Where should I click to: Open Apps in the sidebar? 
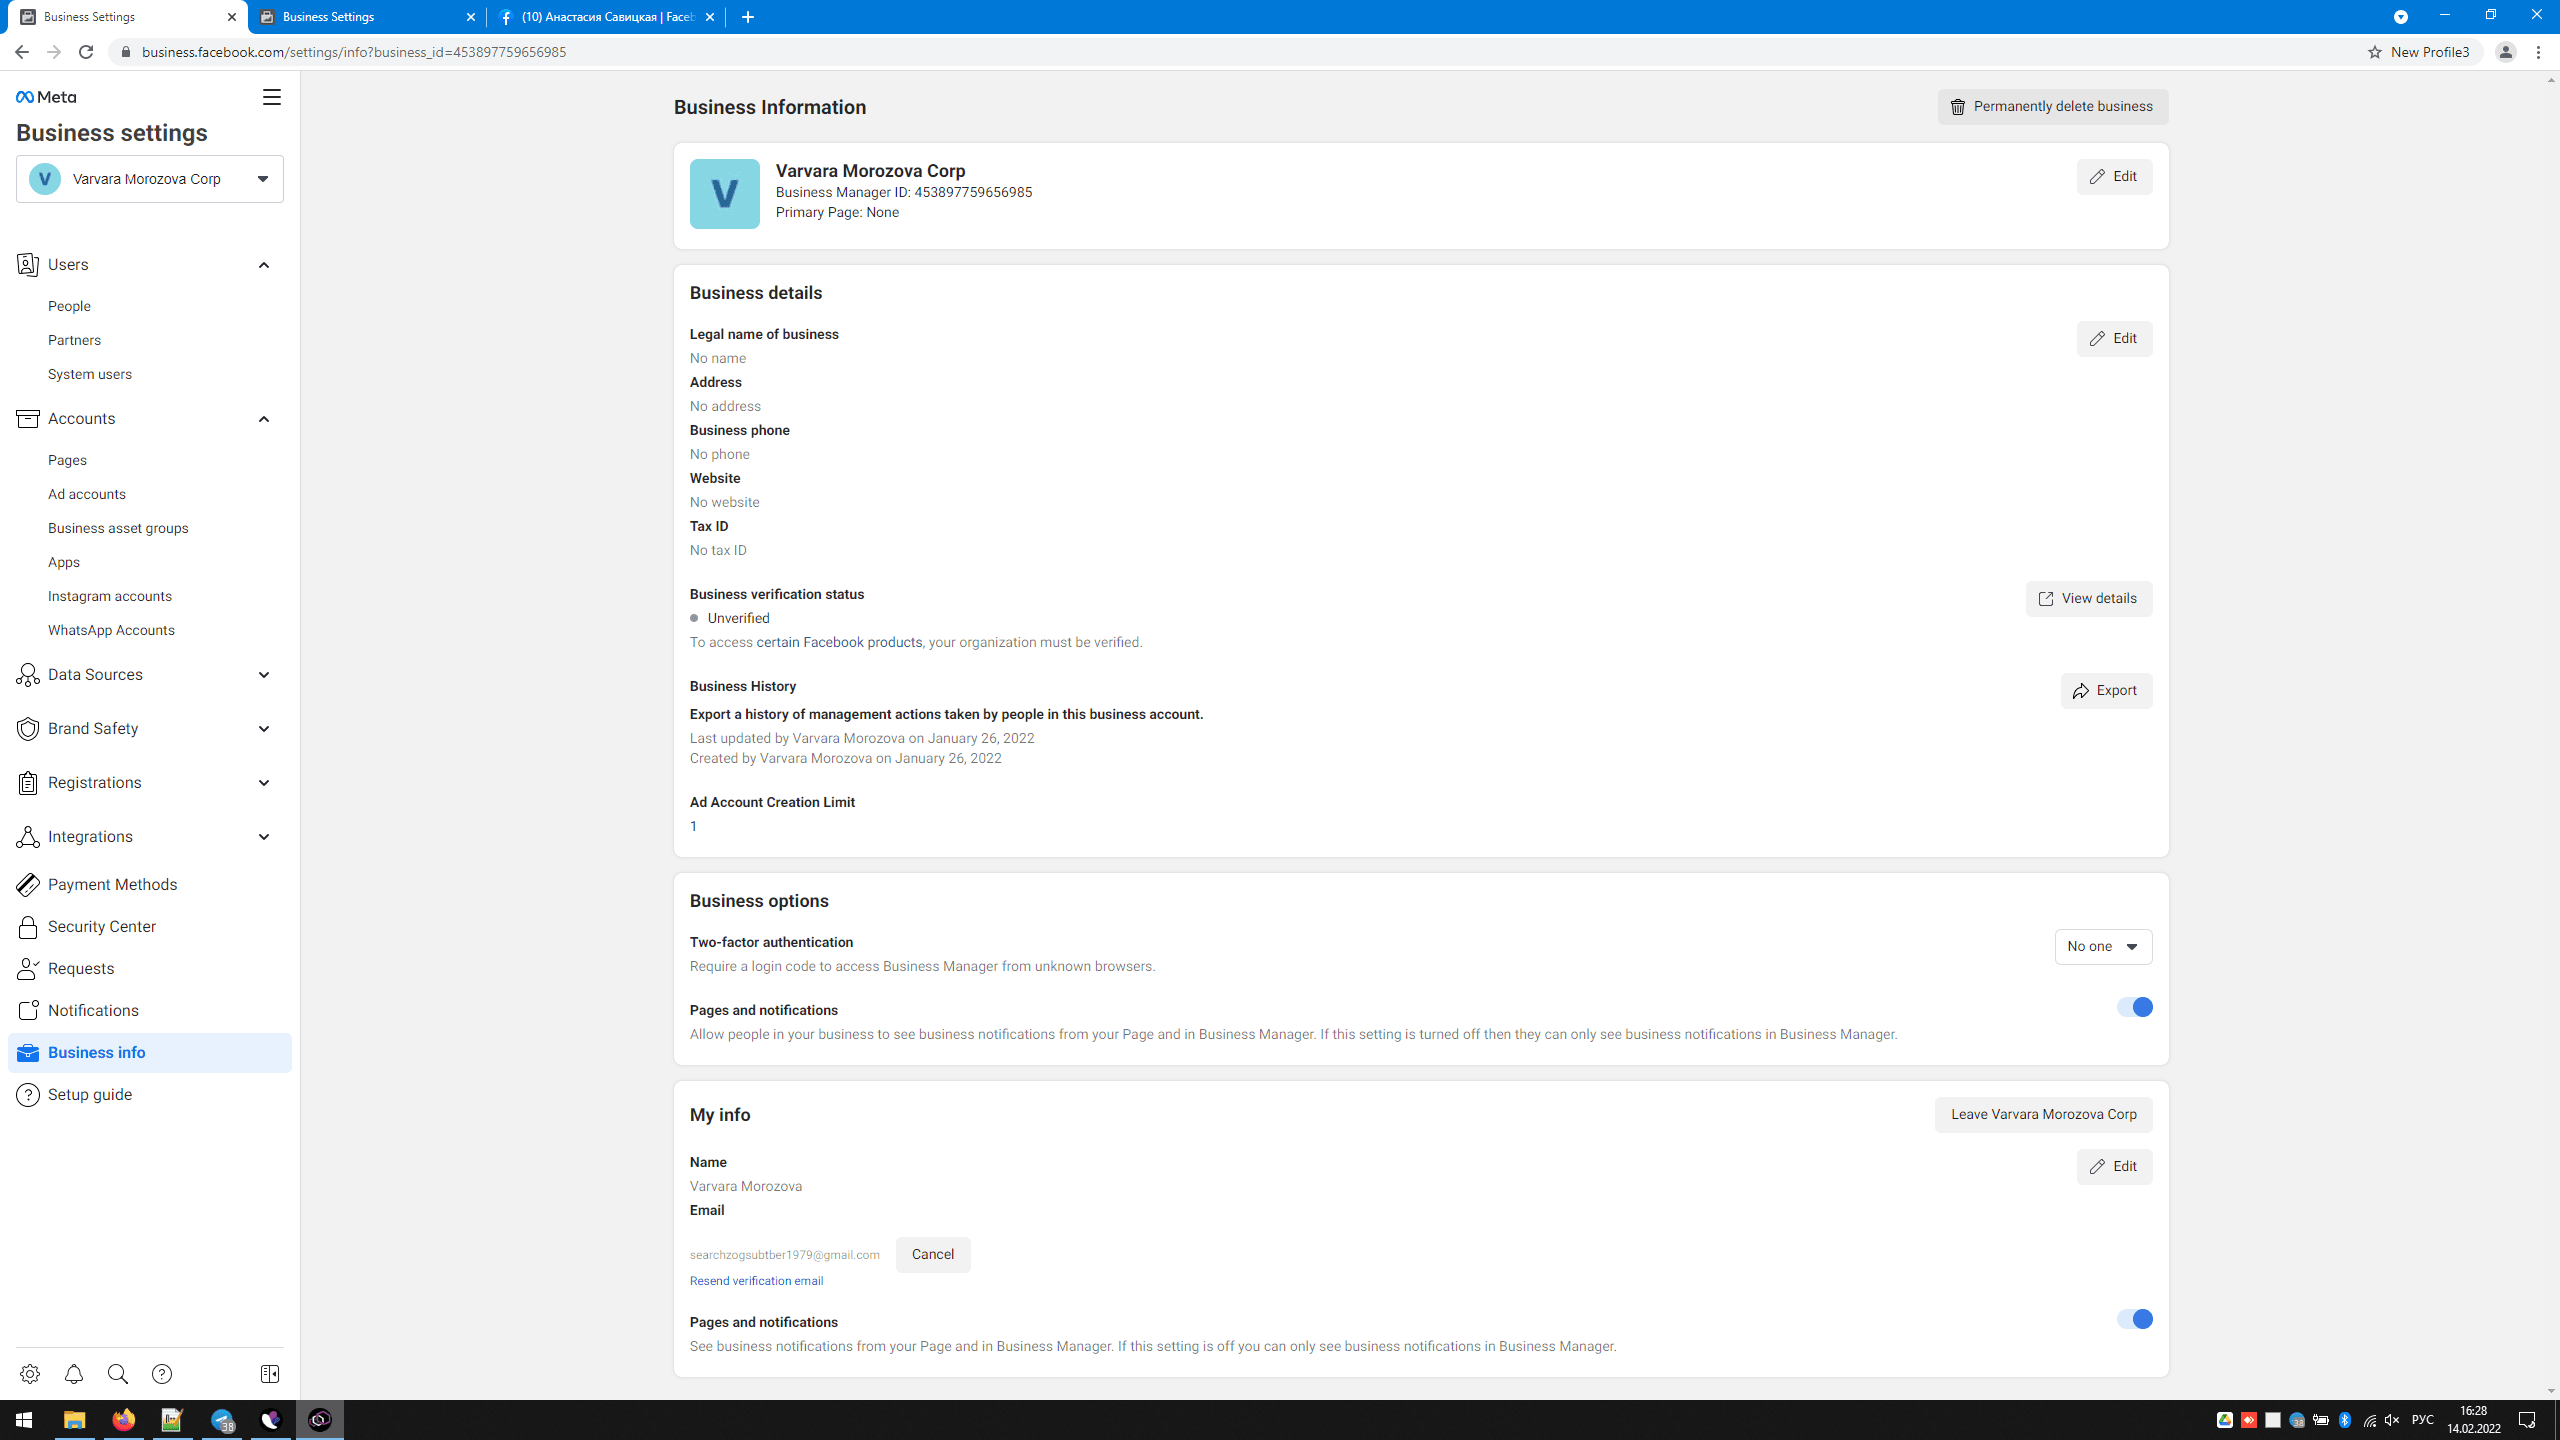point(64,562)
